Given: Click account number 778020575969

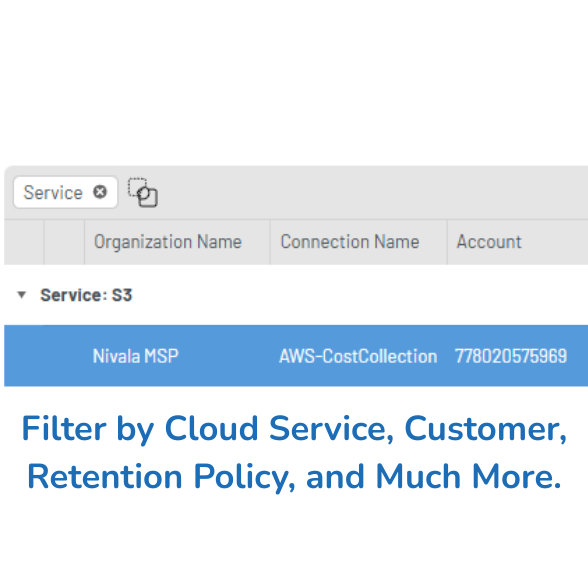Looking at the screenshot, I should click(x=511, y=356).
